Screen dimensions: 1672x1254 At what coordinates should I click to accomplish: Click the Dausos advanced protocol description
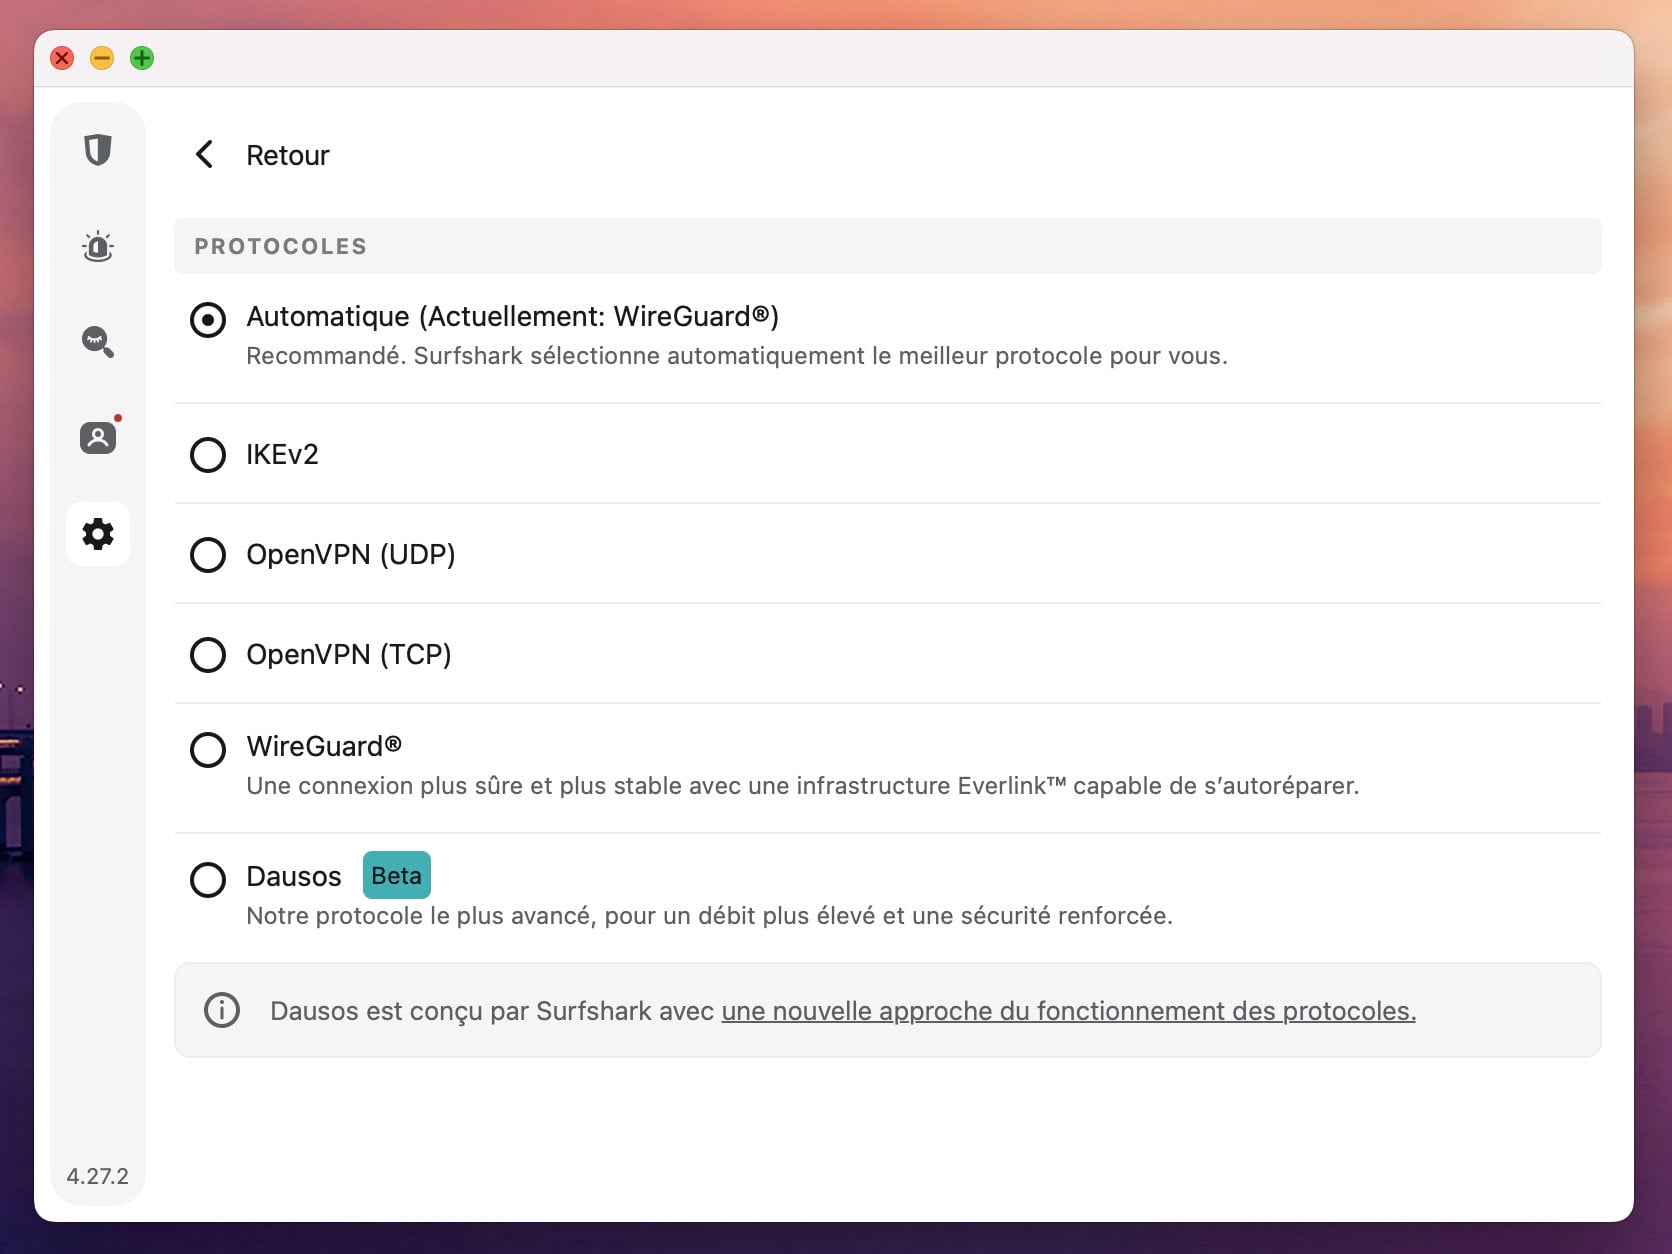point(709,915)
